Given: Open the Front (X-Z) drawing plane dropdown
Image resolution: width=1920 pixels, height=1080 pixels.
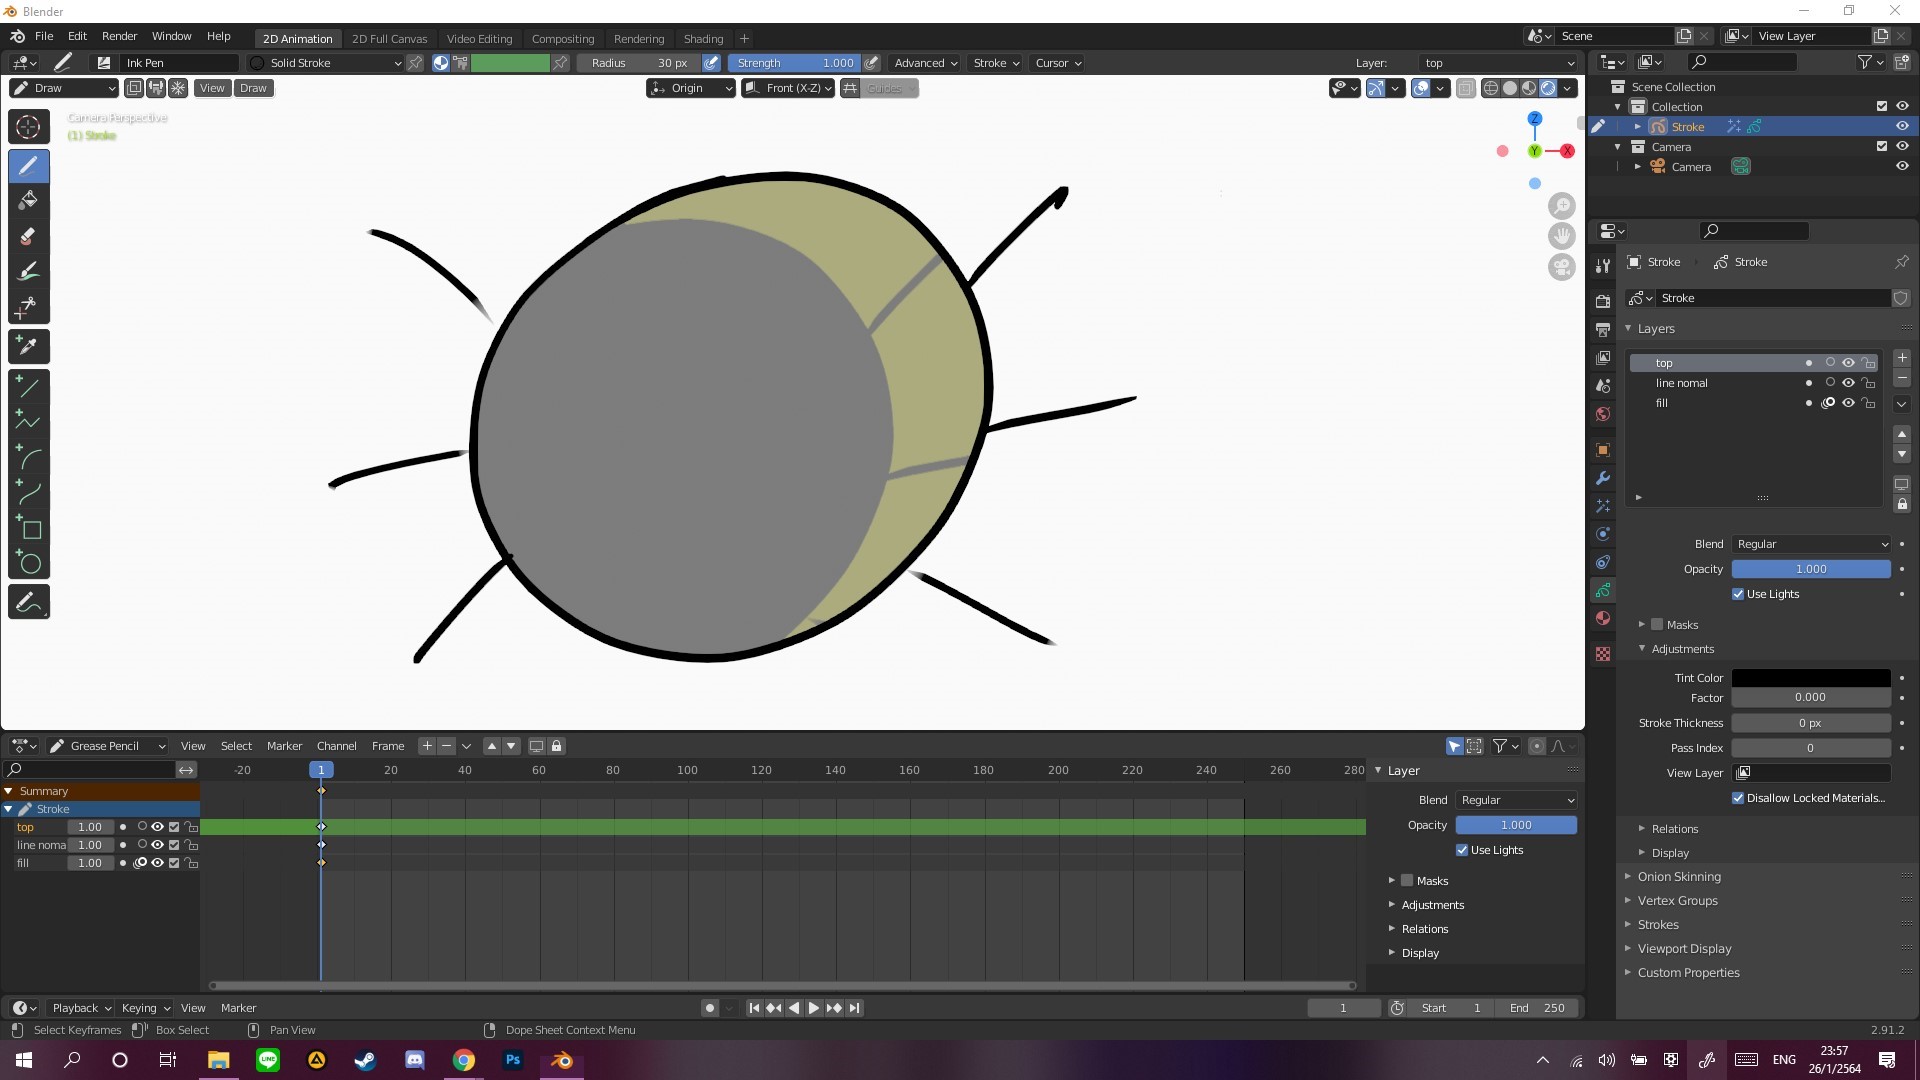Looking at the screenshot, I should coord(789,88).
